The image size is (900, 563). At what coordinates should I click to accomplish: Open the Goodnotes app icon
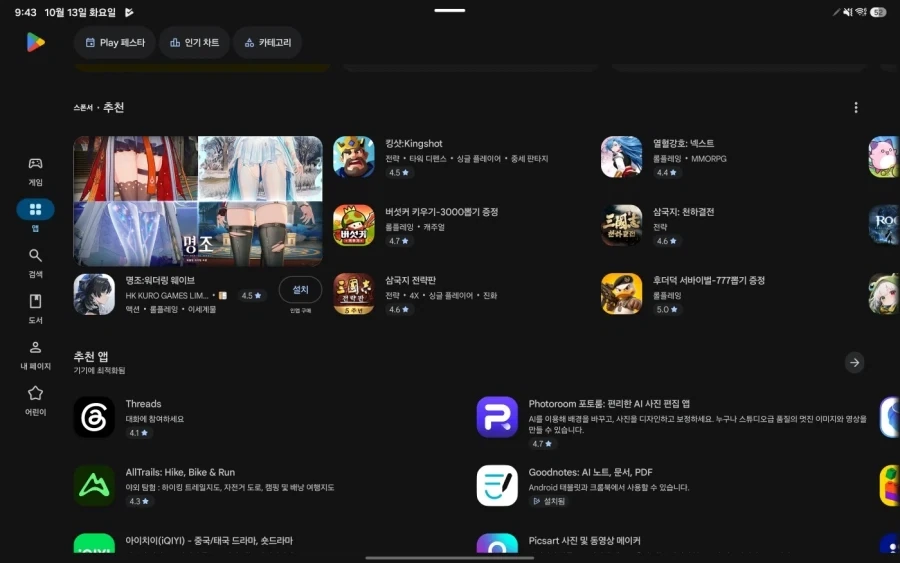click(x=497, y=486)
